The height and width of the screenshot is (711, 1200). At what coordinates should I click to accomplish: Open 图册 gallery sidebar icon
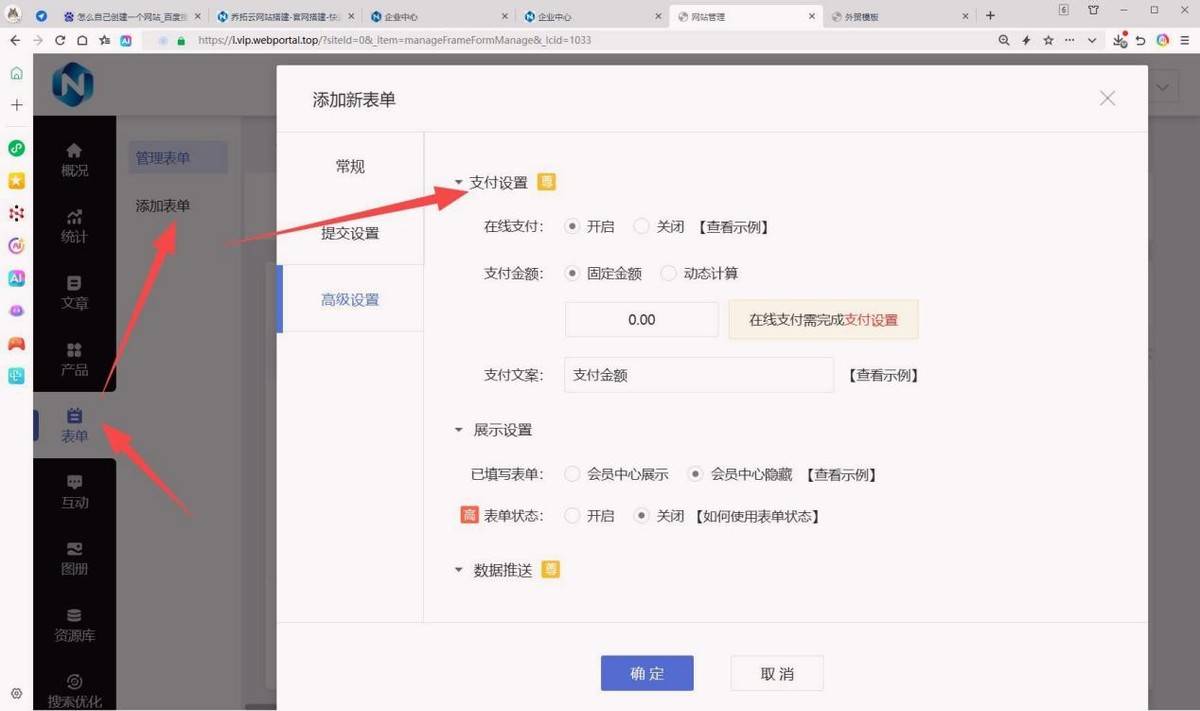[74, 558]
